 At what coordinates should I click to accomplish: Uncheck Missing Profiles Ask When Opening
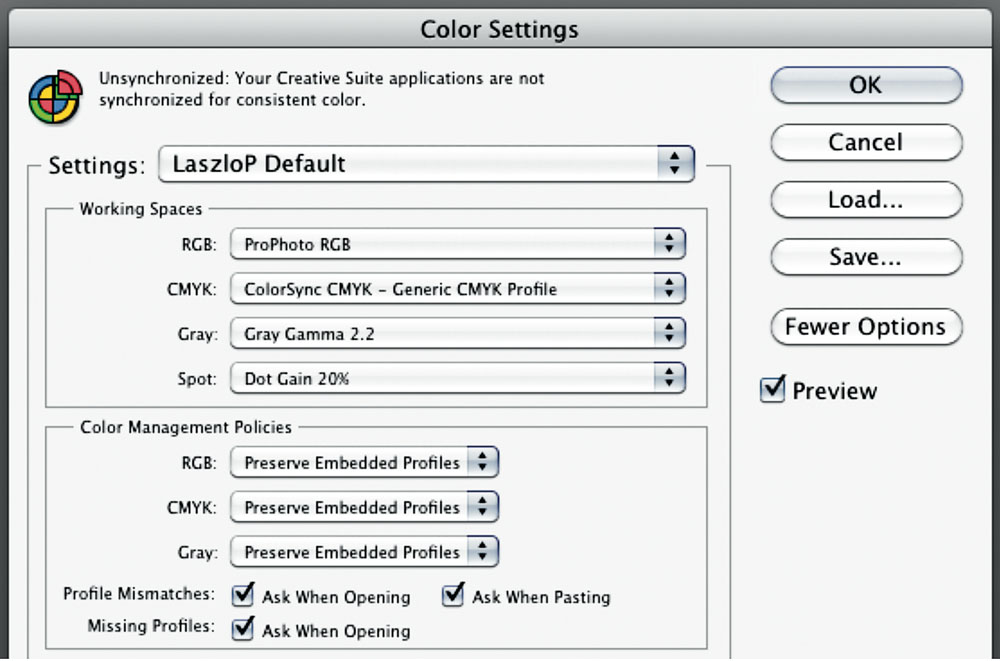[x=242, y=629]
